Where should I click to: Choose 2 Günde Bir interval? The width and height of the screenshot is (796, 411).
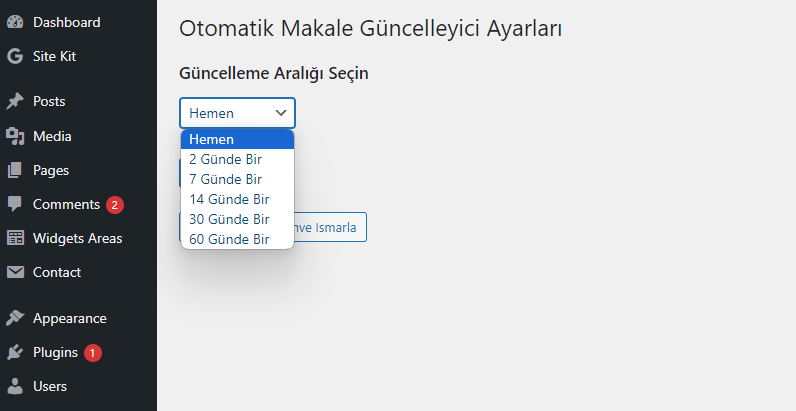(x=238, y=159)
